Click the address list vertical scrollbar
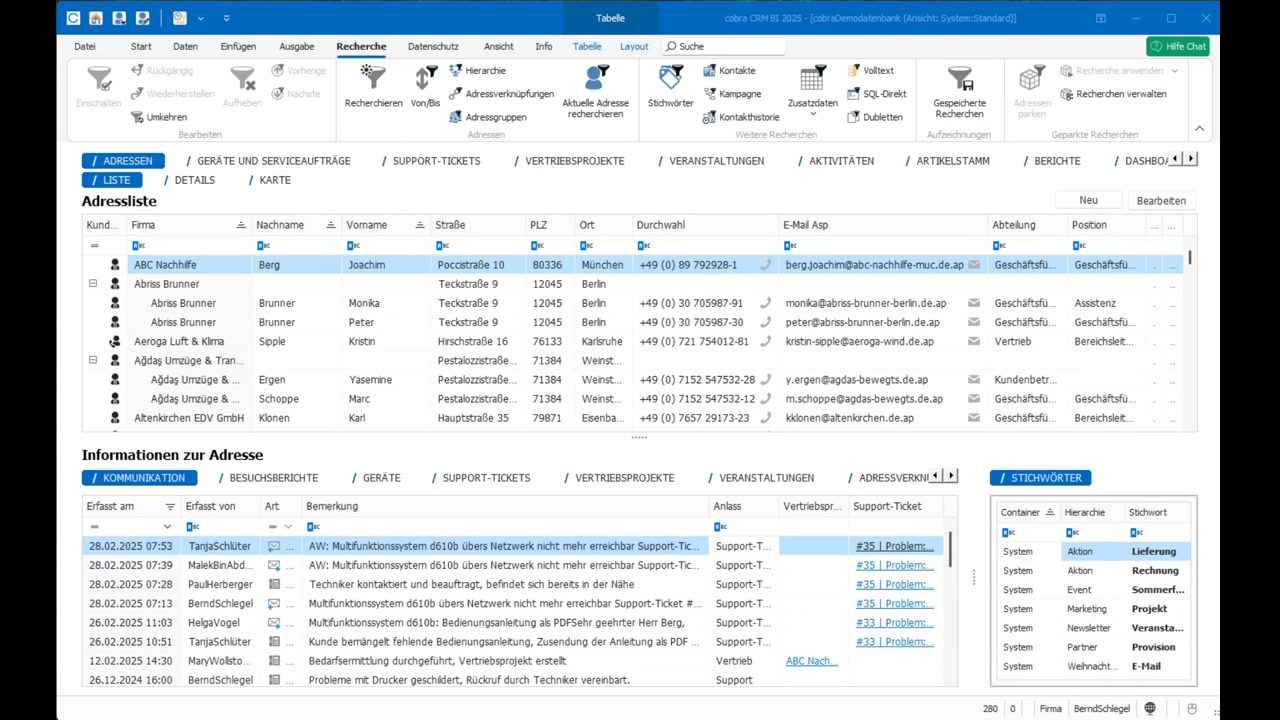Screen dimensions: 1280x720 click(x=1189, y=258)
